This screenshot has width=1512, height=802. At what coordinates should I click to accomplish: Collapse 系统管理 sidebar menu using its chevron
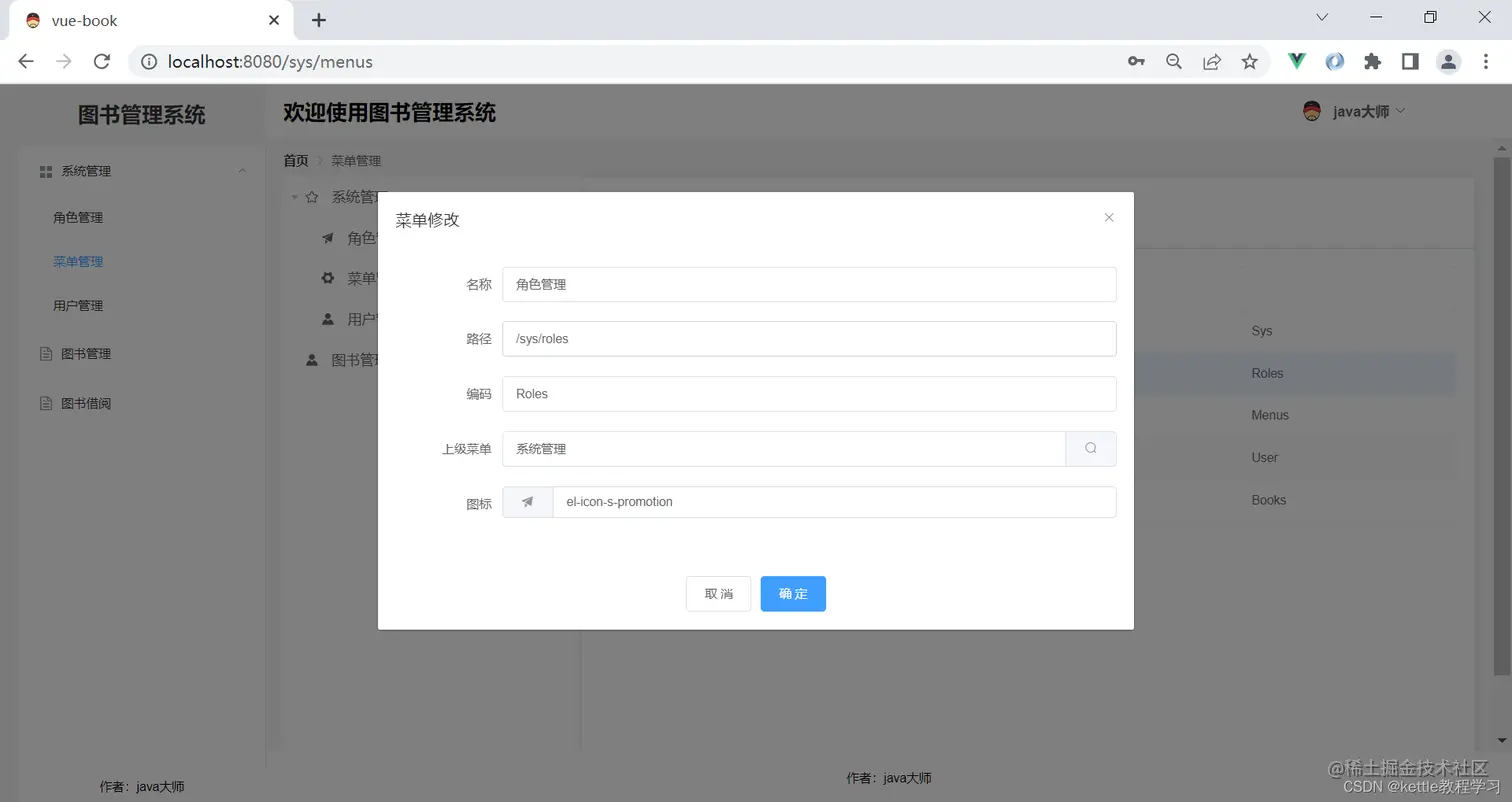point(241,171)
